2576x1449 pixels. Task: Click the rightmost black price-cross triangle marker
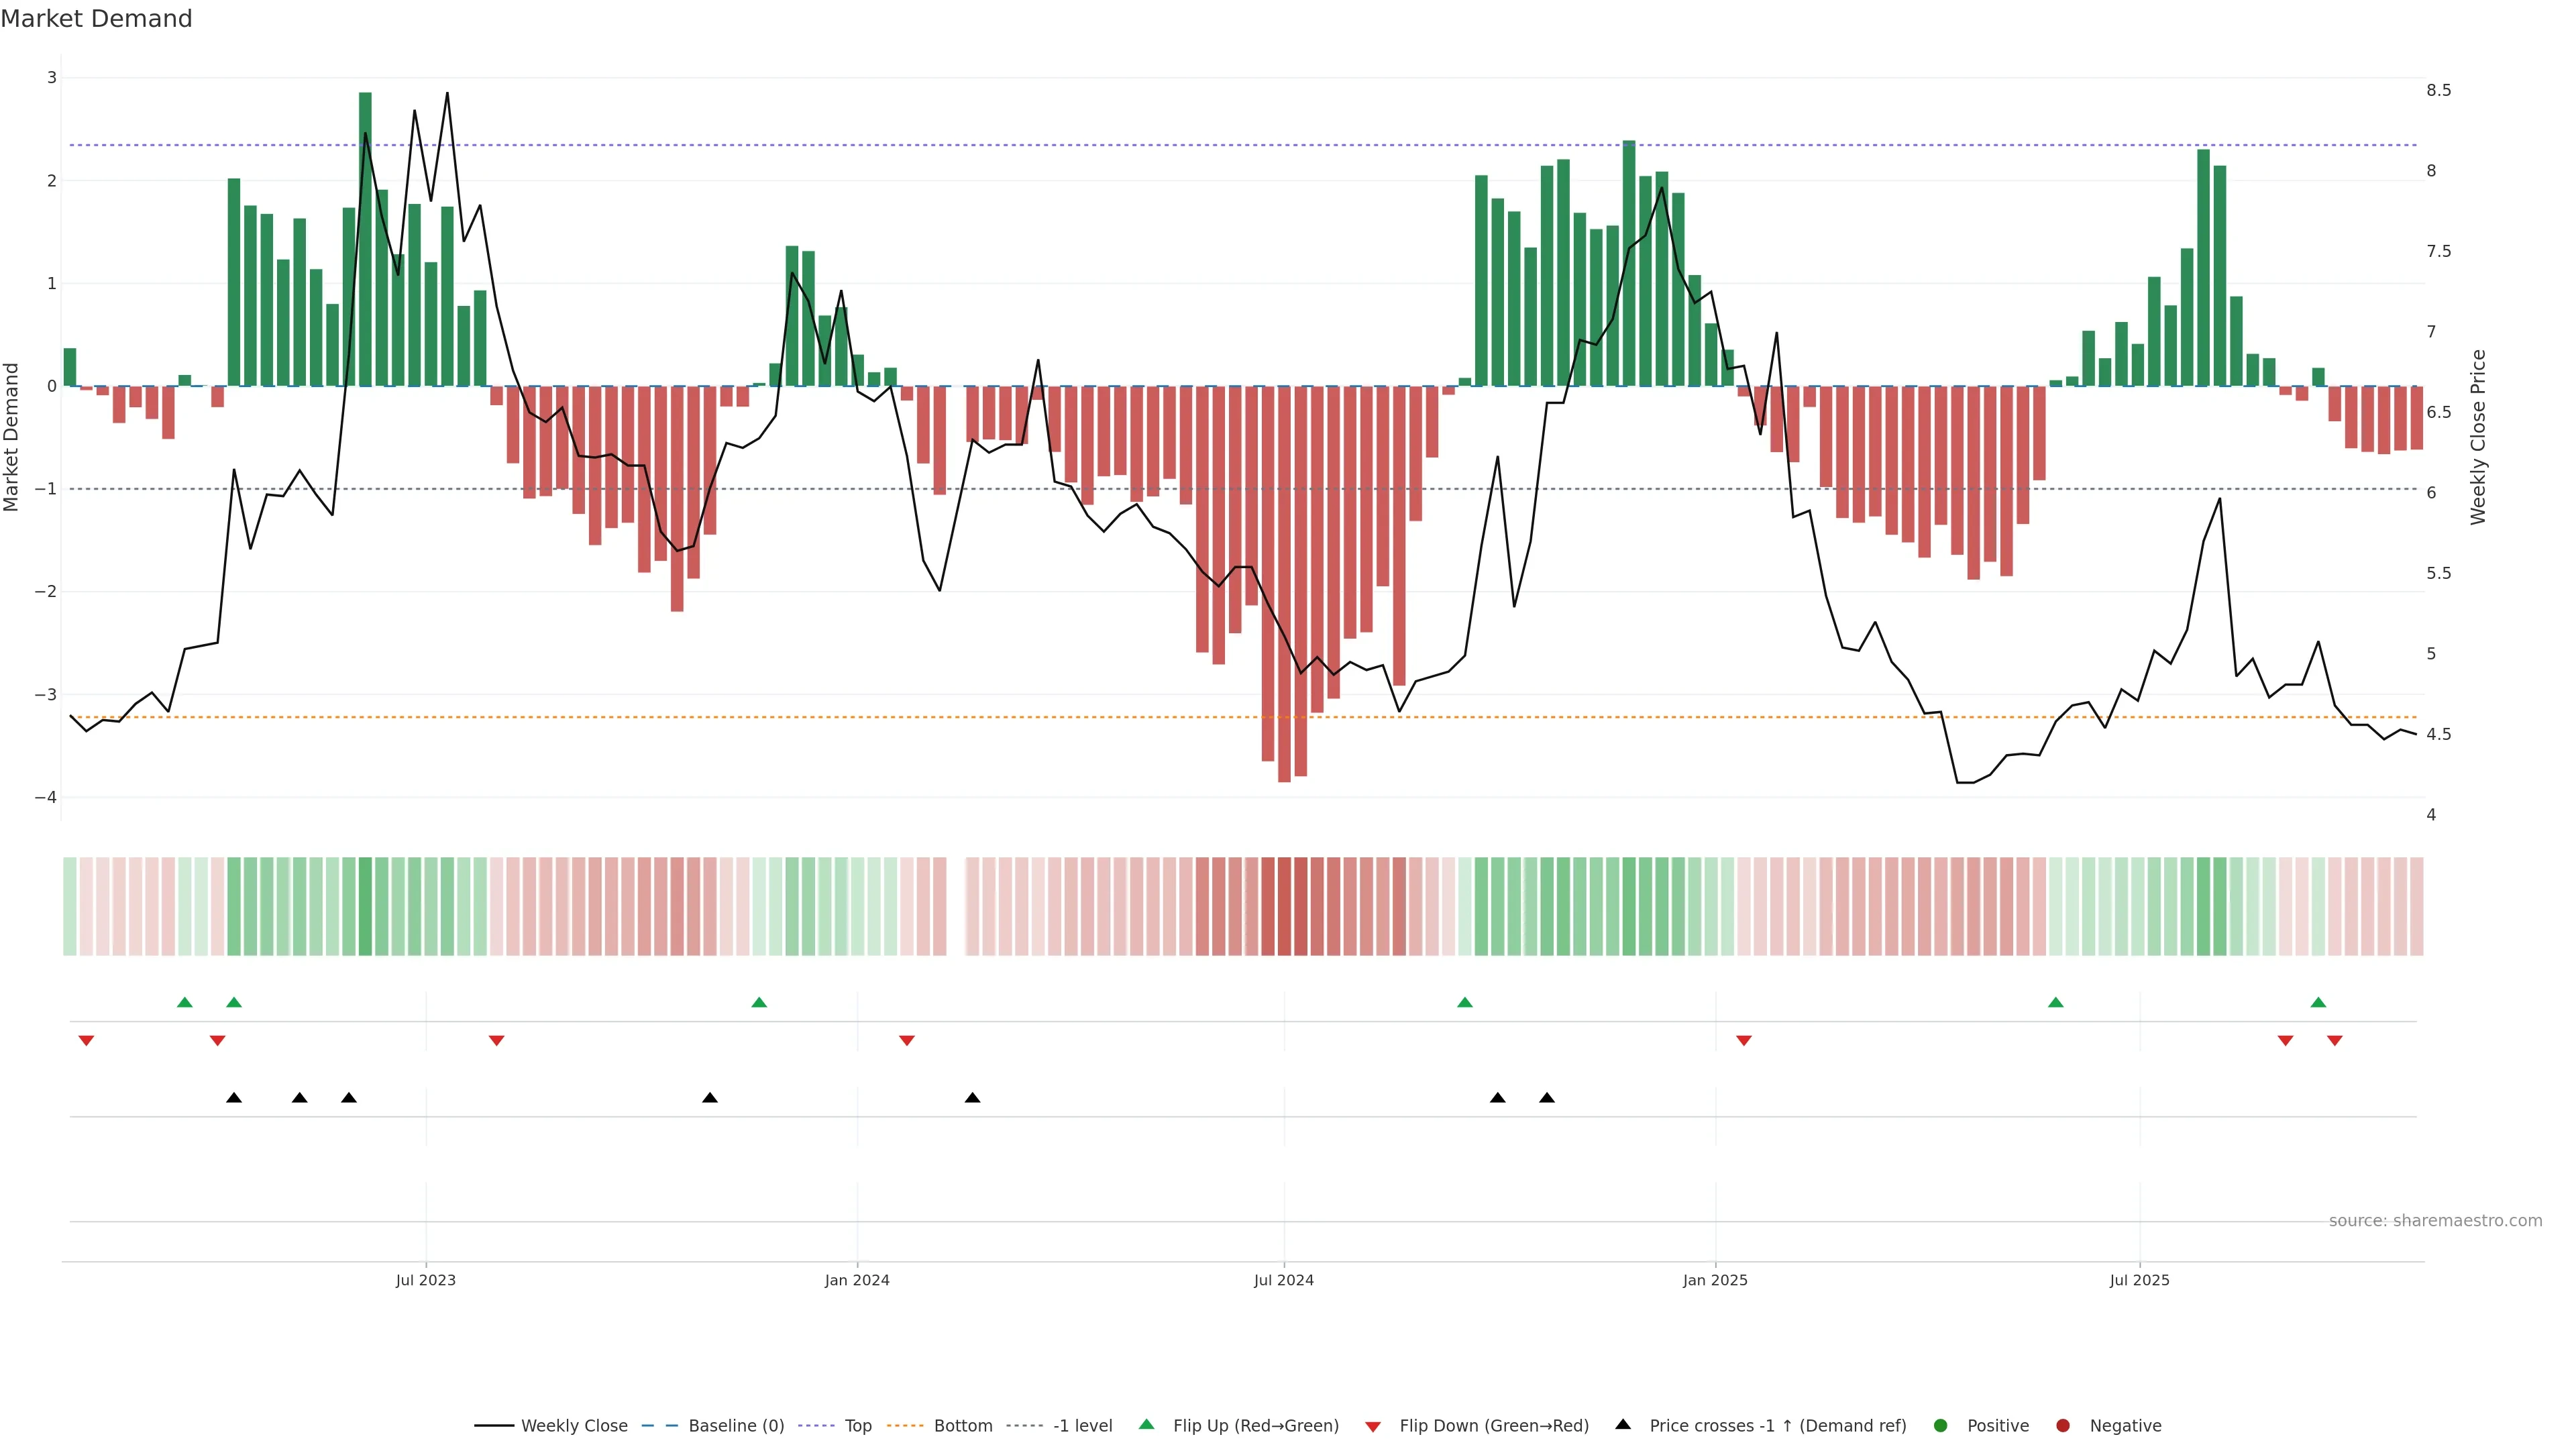point(1547,1098)
